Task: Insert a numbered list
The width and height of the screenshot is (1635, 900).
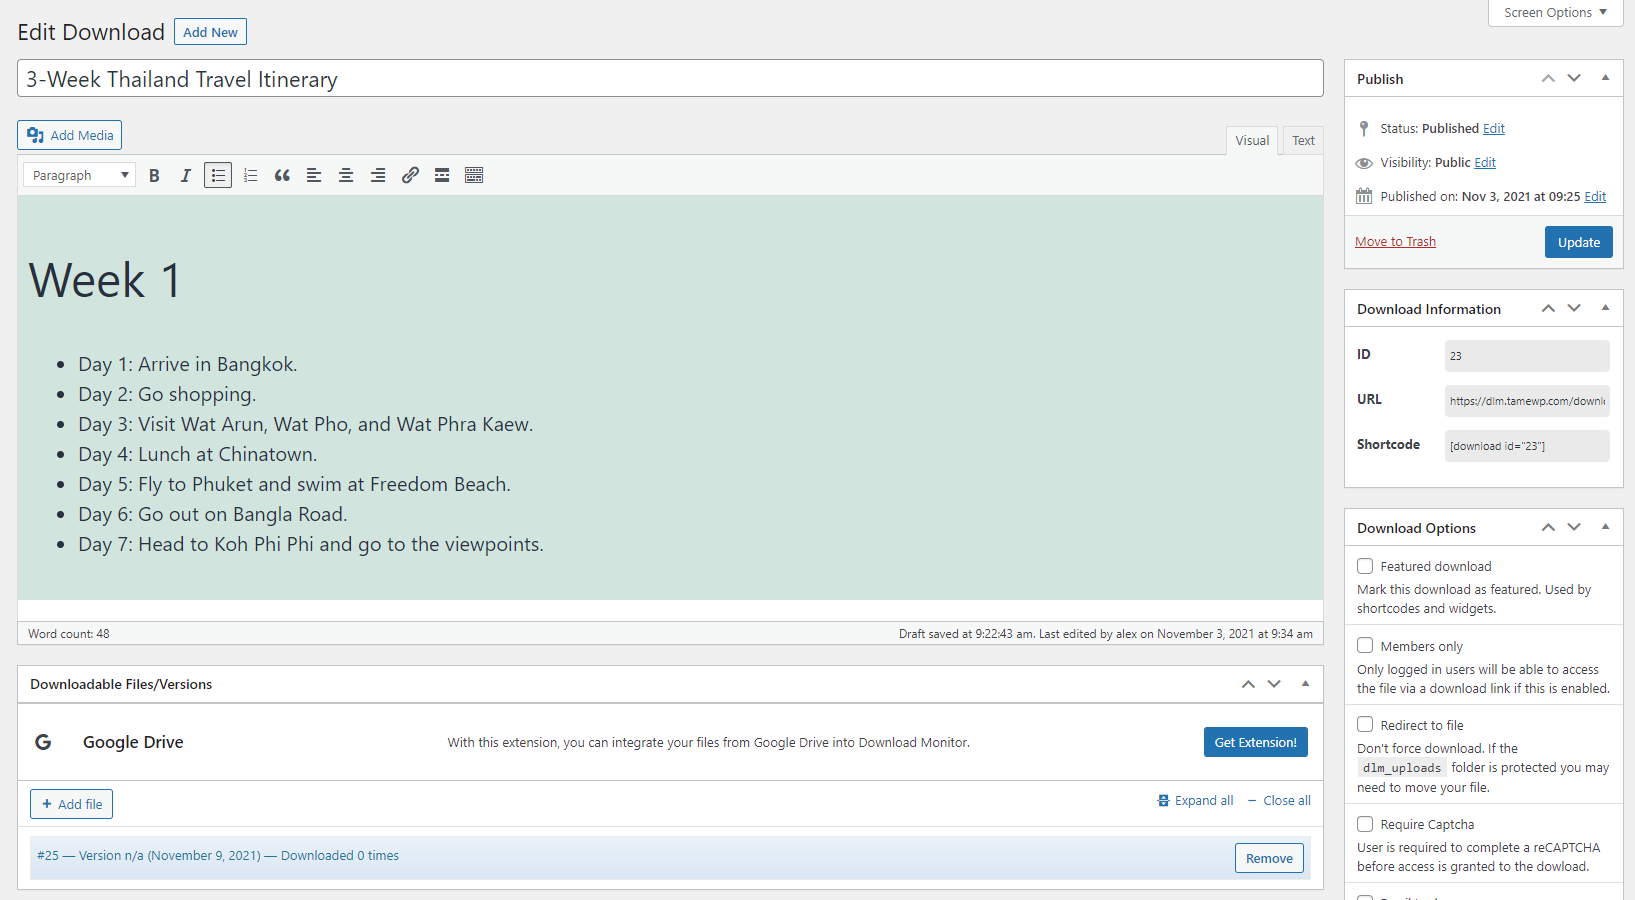Action: point(250,176)
